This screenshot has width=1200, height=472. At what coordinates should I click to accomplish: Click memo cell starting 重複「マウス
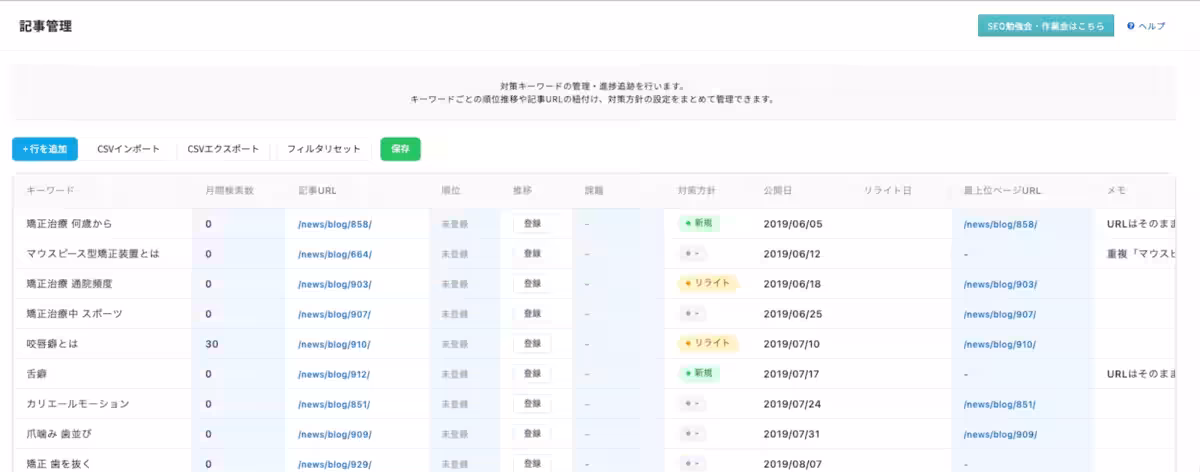[x=1139, y=254]
